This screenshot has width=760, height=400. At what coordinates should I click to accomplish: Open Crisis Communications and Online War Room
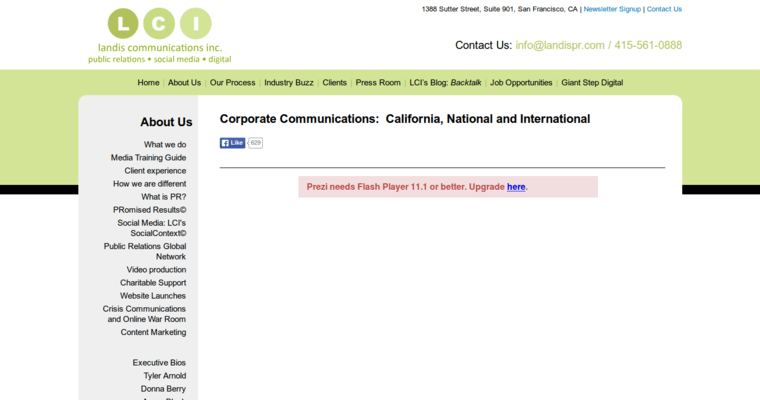point(144,314)
